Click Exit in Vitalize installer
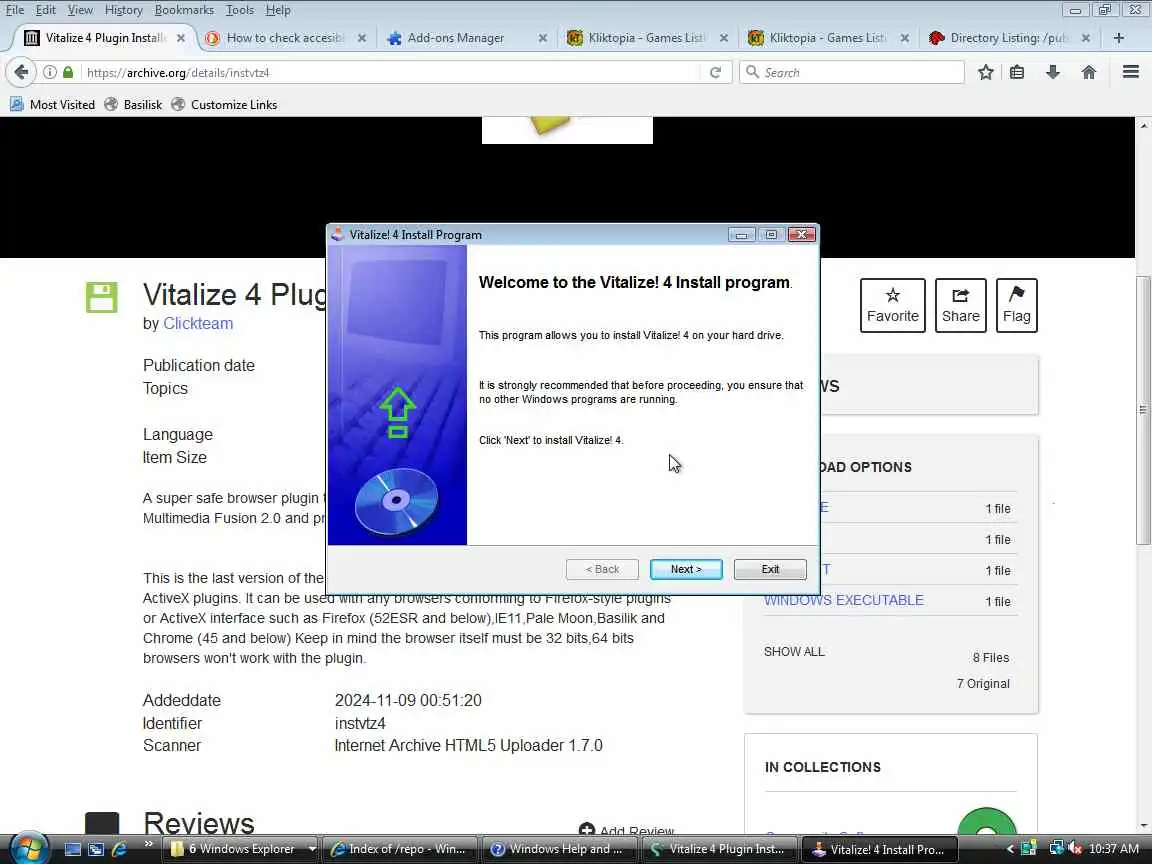The image size is (1152, 864). click(x=770, y=569)
